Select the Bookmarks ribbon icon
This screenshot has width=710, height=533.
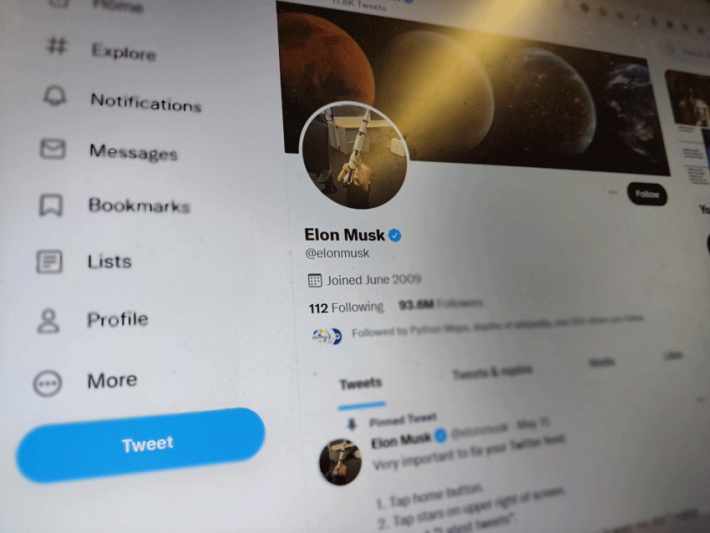(51, 205)
